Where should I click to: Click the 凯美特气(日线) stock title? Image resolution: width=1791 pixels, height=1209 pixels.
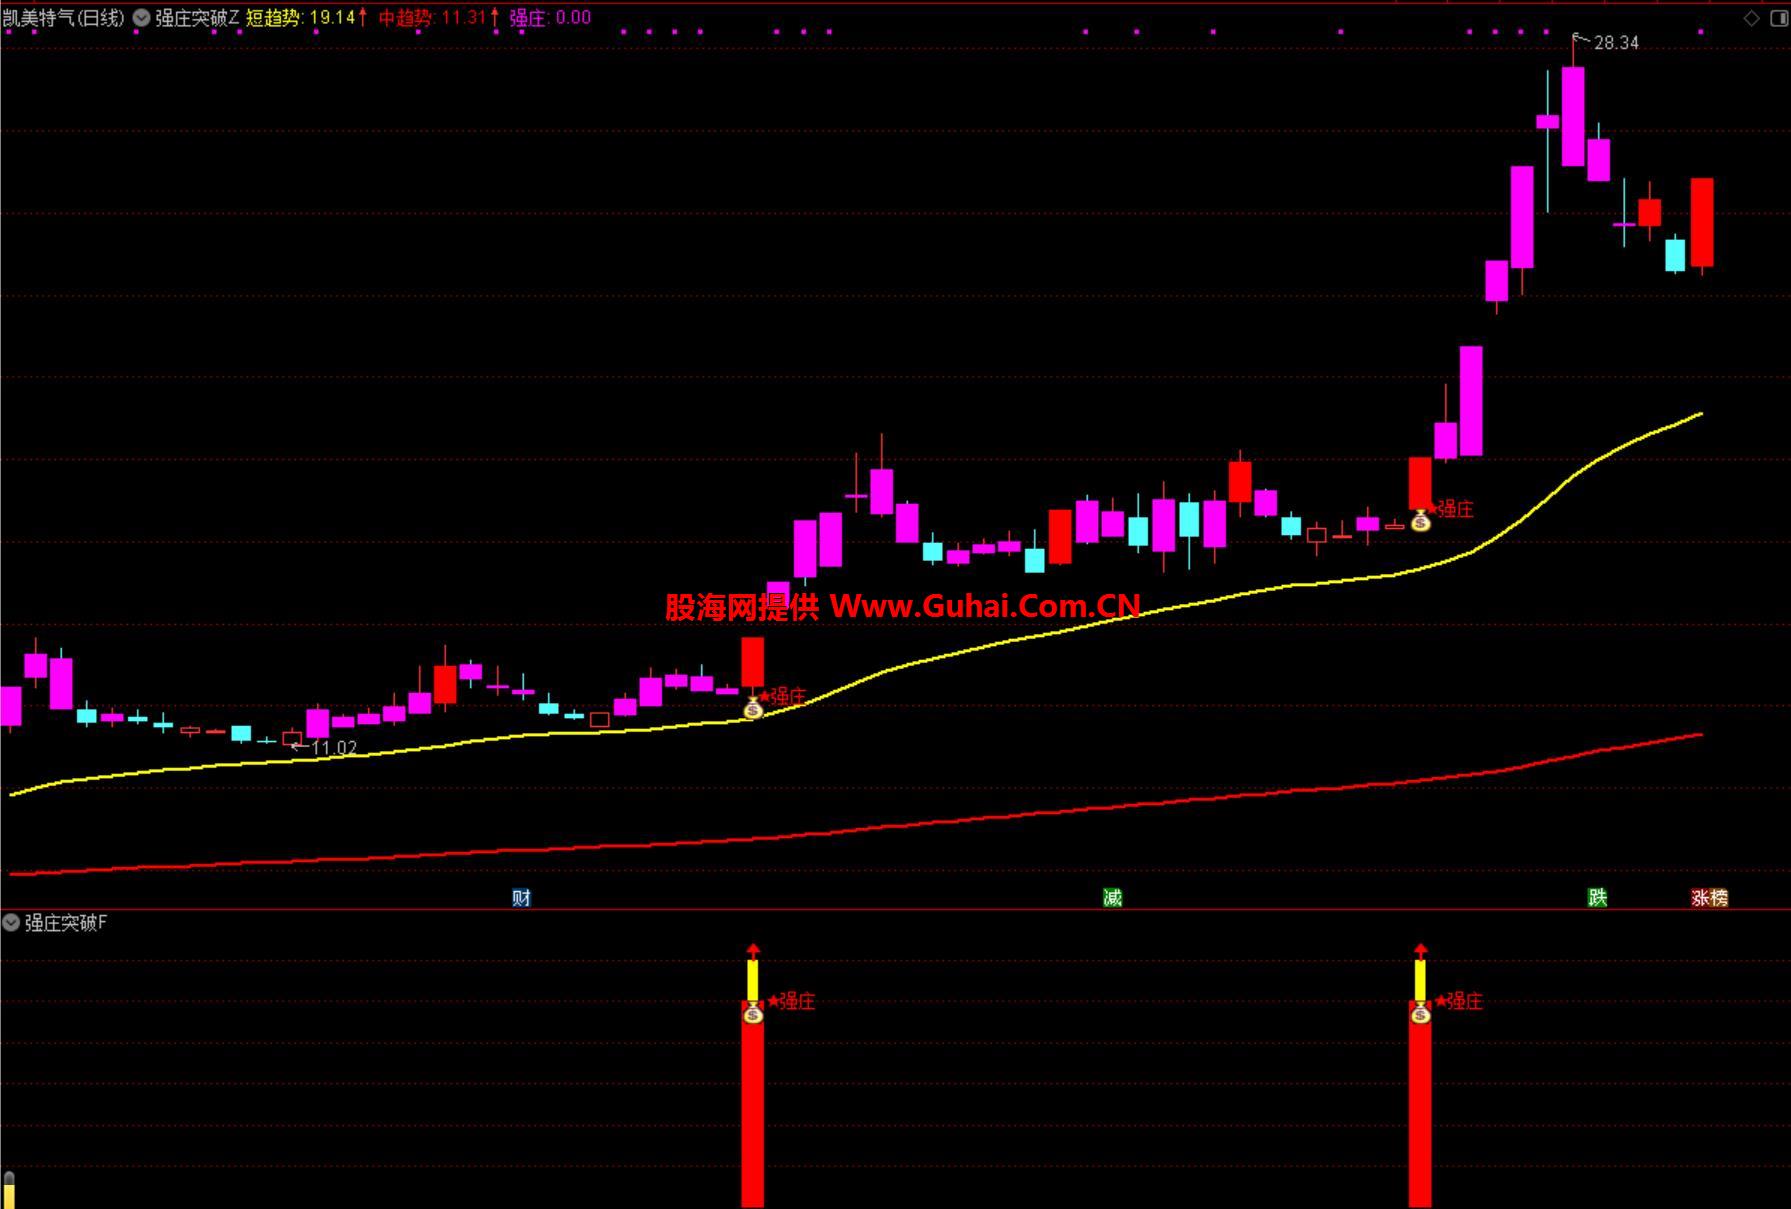[64, 18]
